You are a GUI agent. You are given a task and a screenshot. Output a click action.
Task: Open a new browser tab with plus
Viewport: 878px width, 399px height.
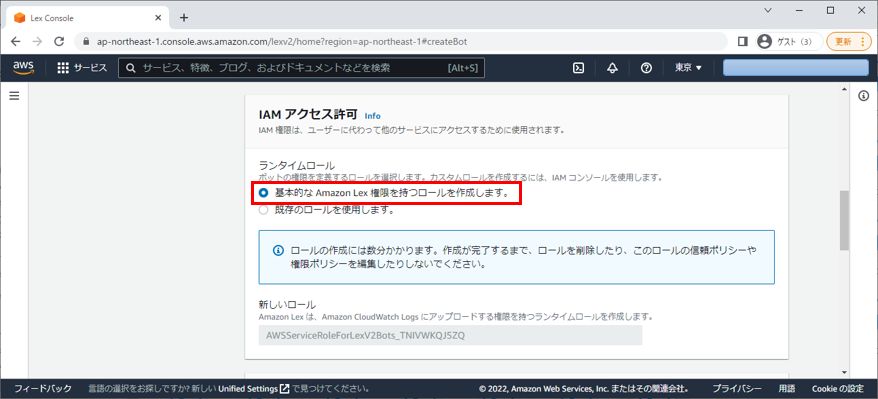(184, 17)
